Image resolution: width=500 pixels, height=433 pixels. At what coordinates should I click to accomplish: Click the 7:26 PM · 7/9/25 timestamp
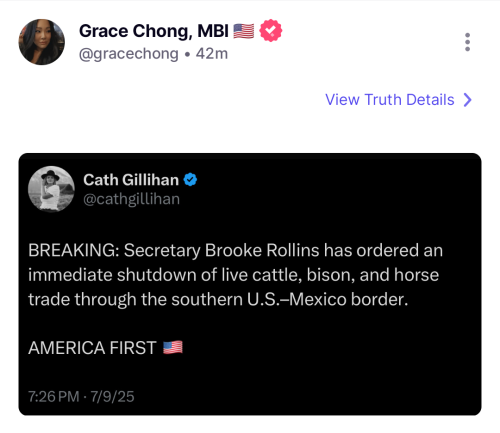(81, 397)
